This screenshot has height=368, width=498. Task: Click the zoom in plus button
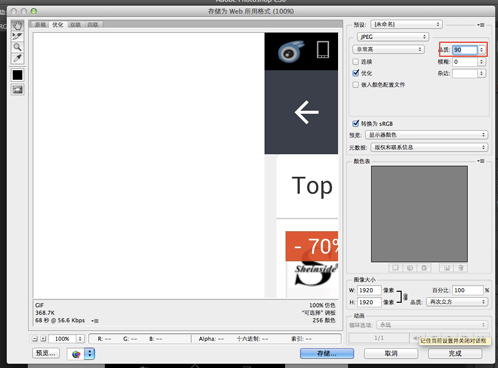pos(43,339)
